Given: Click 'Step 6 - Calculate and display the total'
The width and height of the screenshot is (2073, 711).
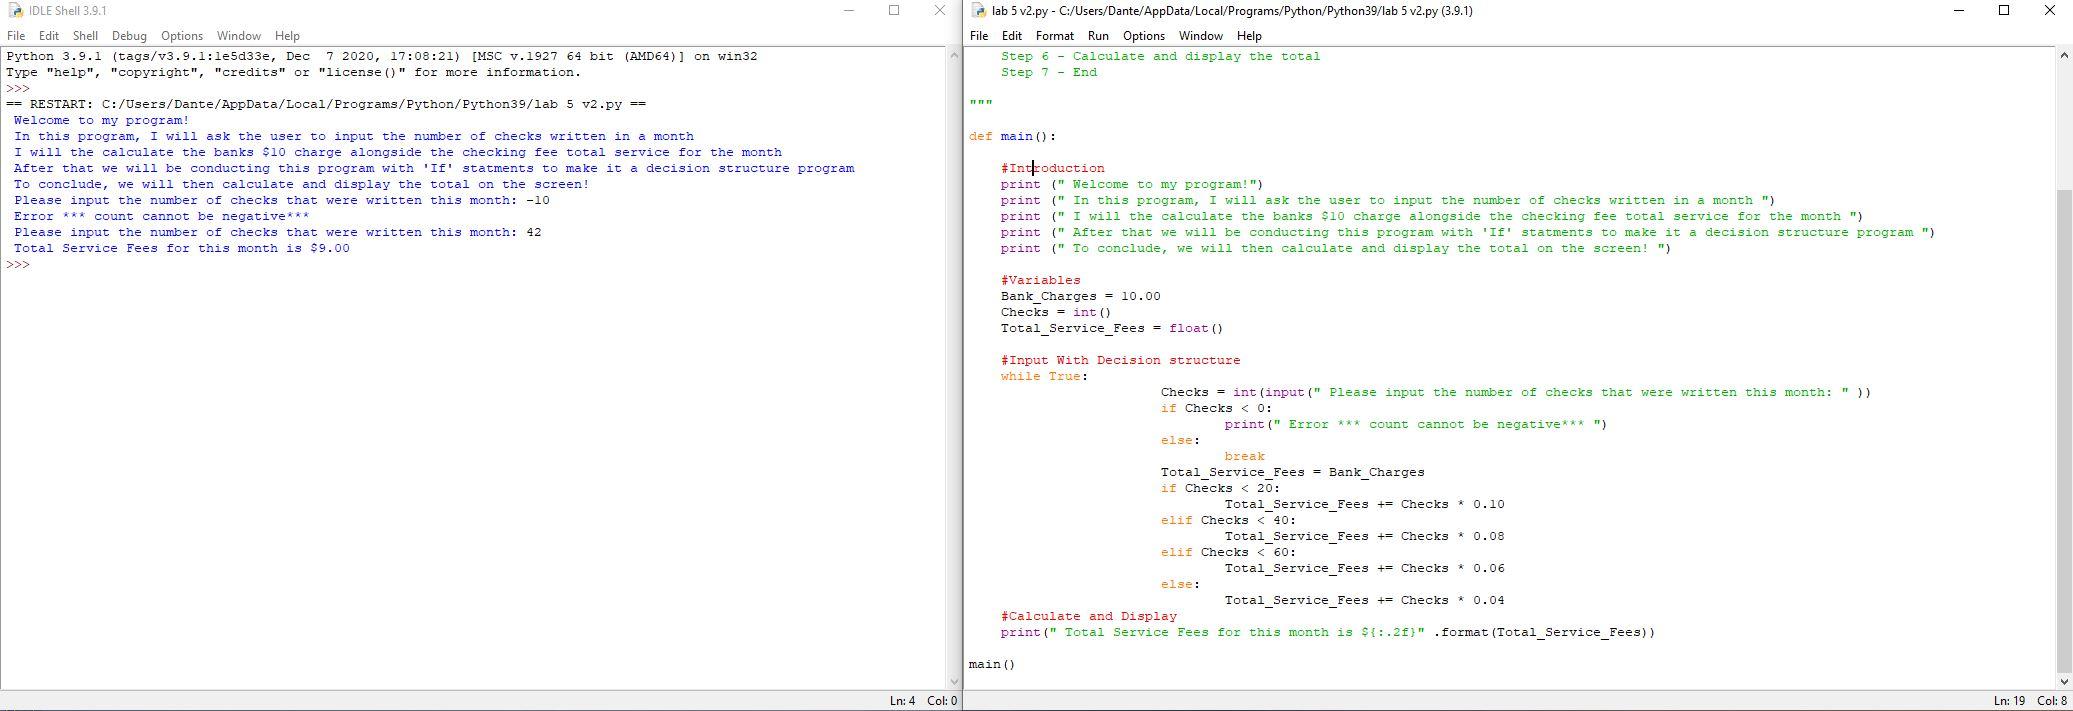Looking at the screenshot, I should point(1160,56).
